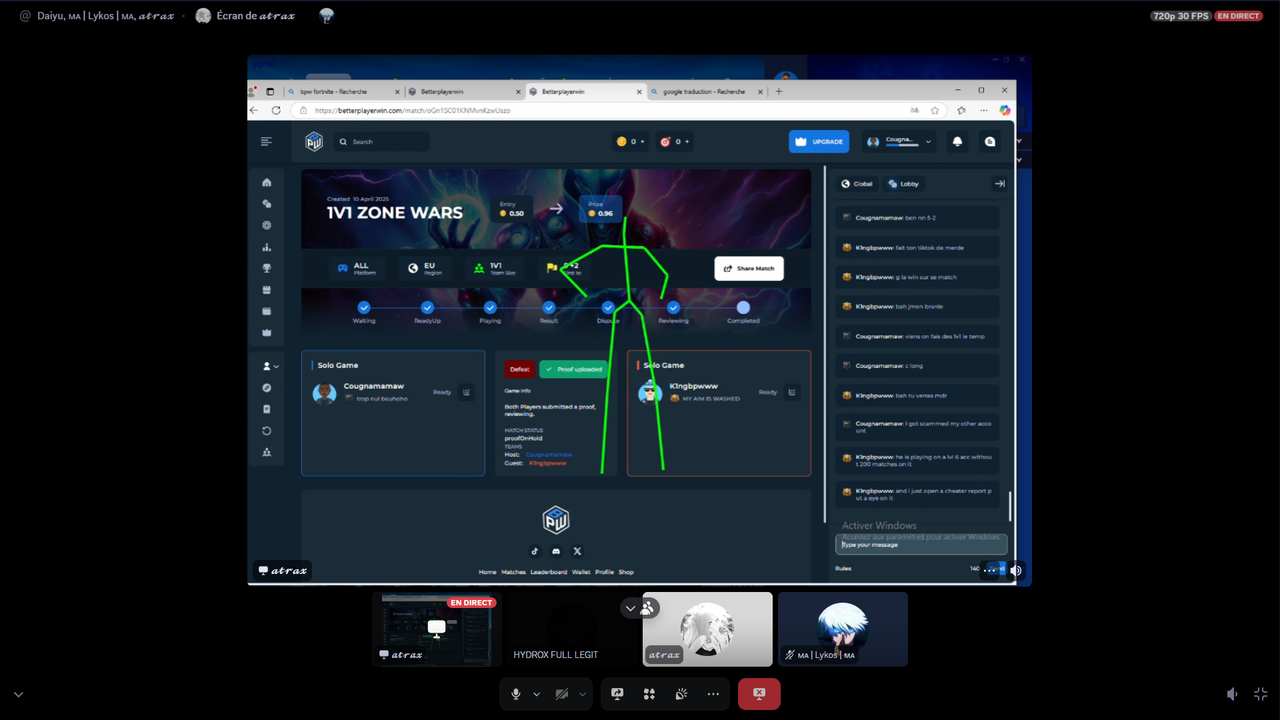This screenshot has width=1280, height=720.
Task: Open the notifications bell
Action: point(957,142)
